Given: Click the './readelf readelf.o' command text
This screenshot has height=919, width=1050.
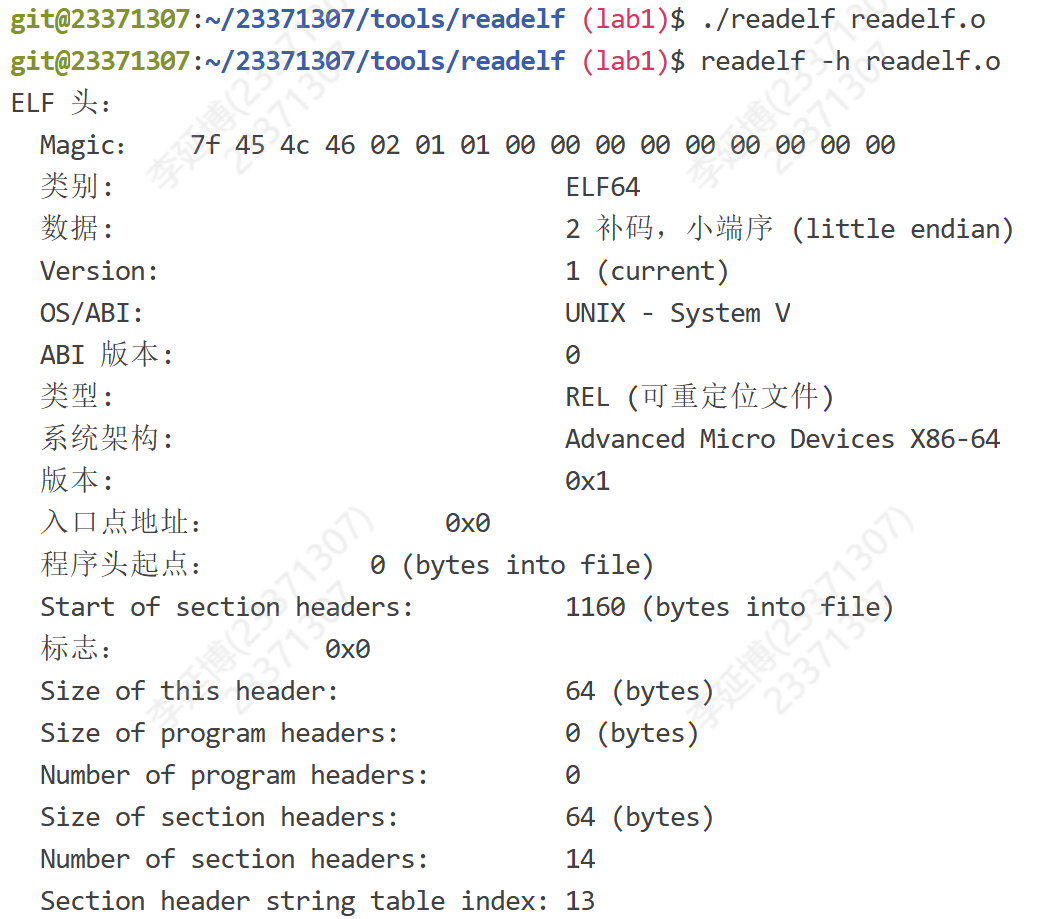Looking at the screenshot, I should [842, 19].
